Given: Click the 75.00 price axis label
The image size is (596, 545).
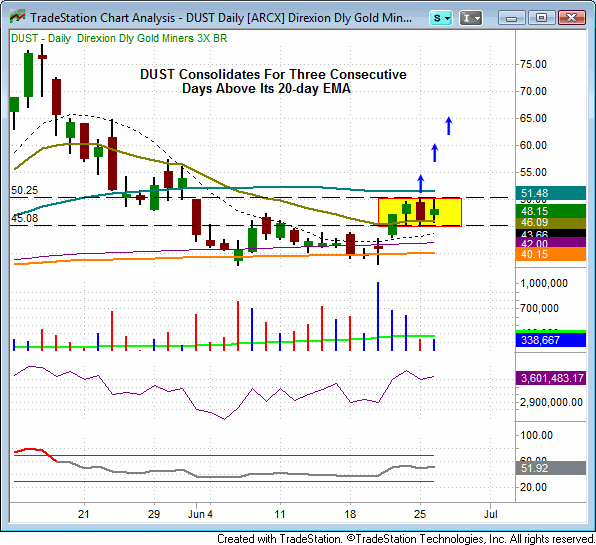Looking at the screenshot, I should point(533,64).
